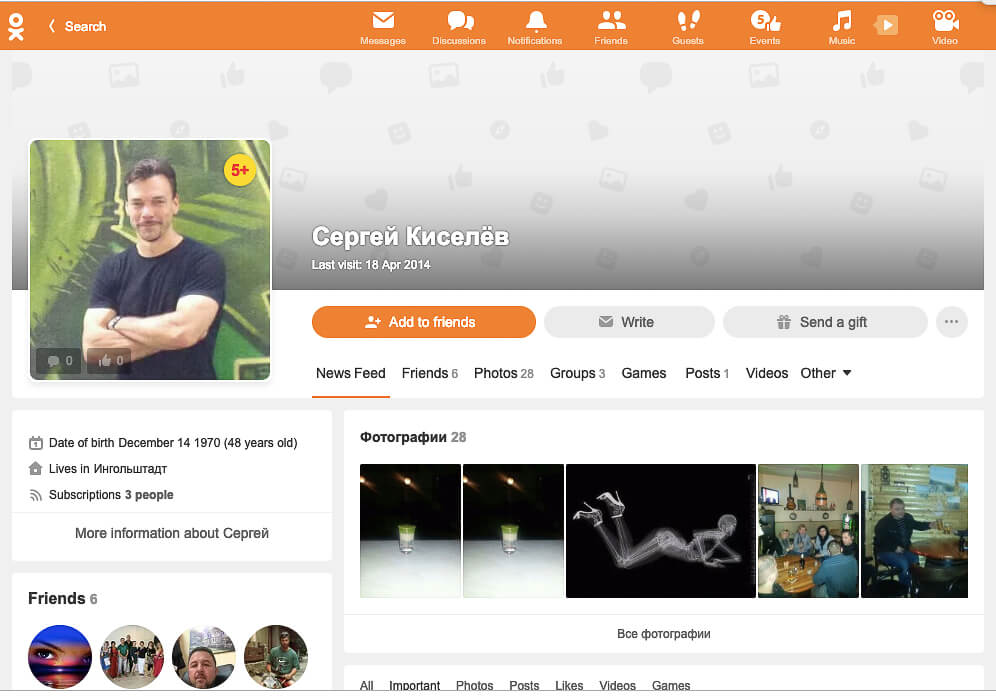The width and height of the screenshot is (996, 696).
Task: Click the Все фотографии link
Action: [663, 634]
